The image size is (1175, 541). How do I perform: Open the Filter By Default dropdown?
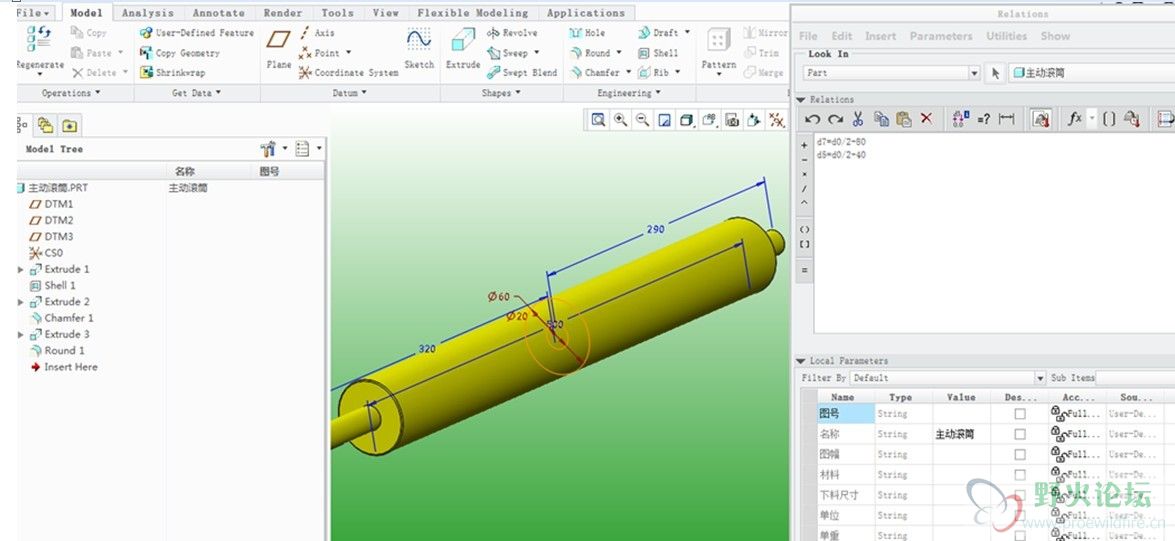tap(1040, 378)
